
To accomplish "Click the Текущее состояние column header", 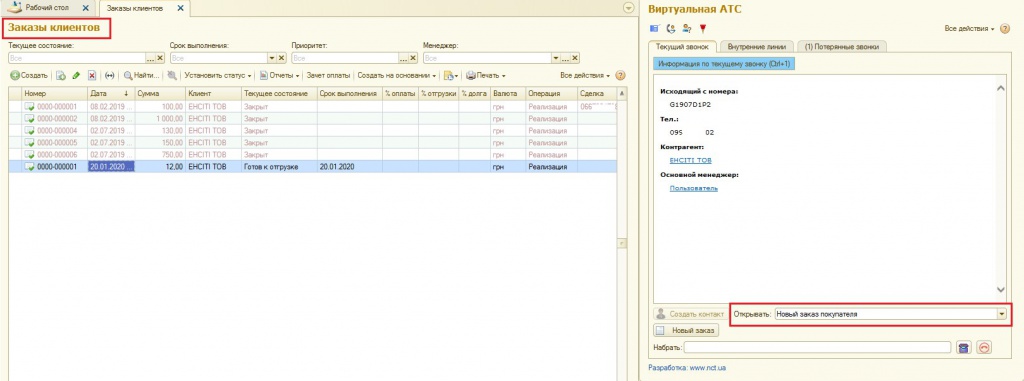I will click(279, 93).
